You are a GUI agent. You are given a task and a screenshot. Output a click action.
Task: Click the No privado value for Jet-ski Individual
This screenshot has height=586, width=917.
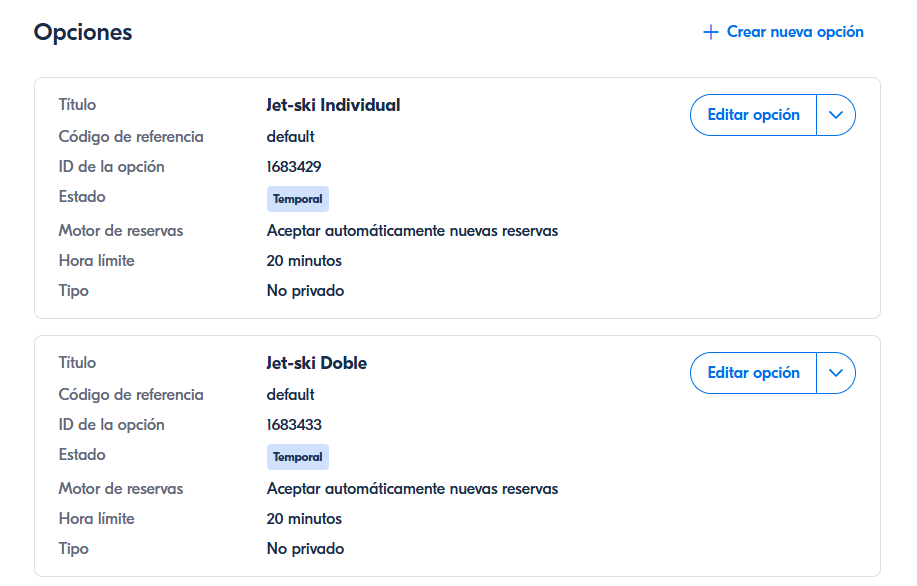click(x=305, y=291)
